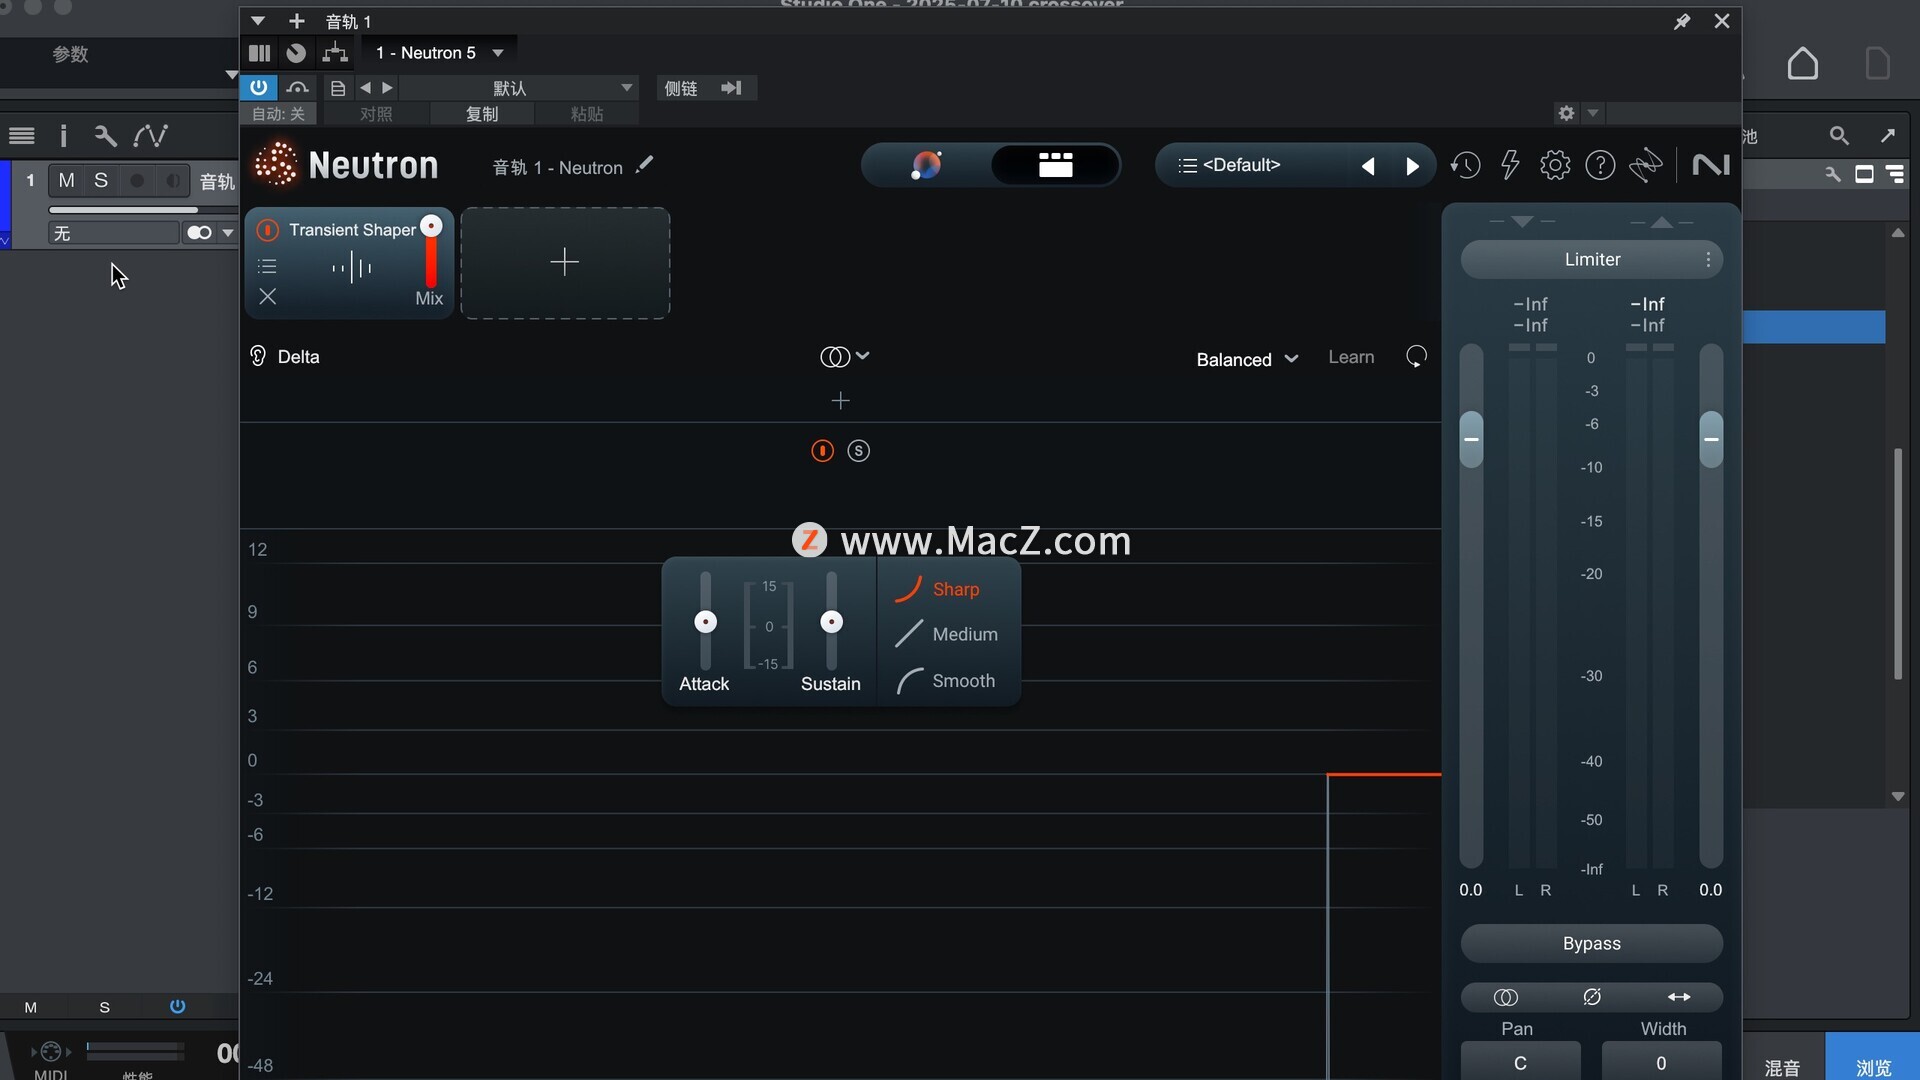The height and width of the screenshot is (1080, 1920).
Task: Click the Limiter button
Action: 1592,260
